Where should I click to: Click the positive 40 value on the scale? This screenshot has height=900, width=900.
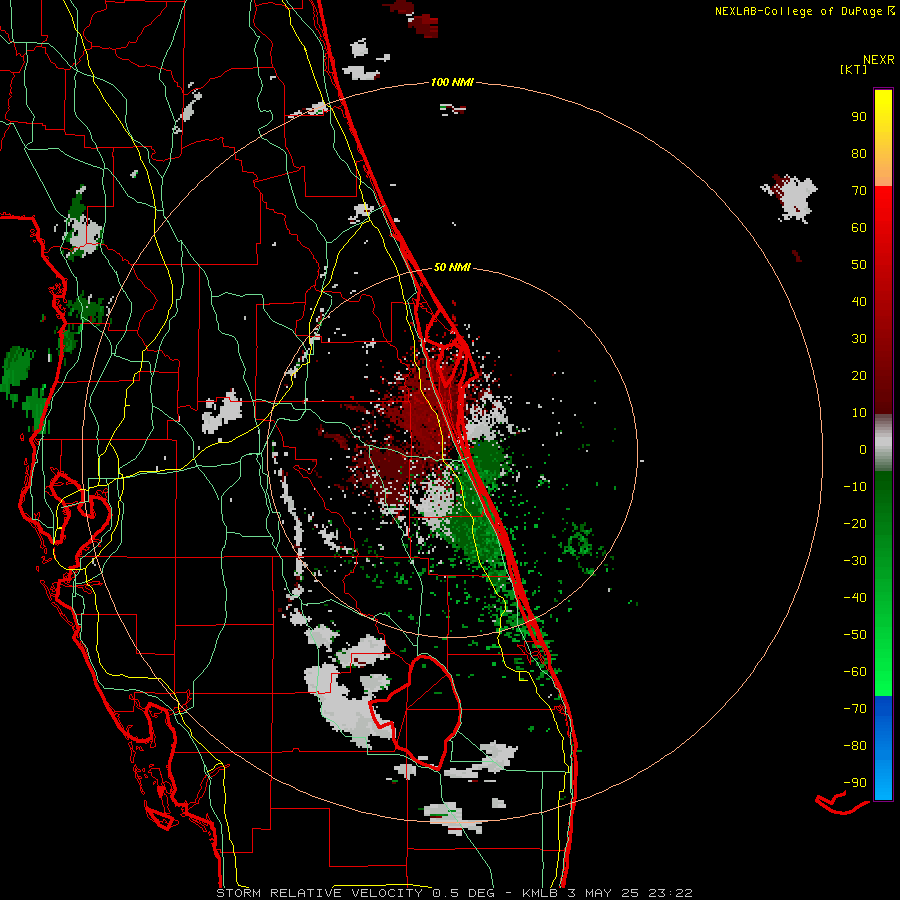point(859,301)
